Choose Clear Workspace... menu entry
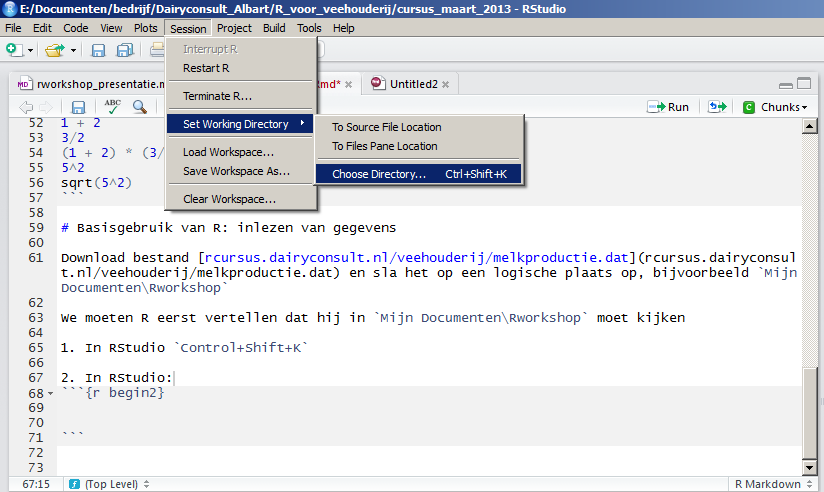 pyautogui.click(x=241, y=199)
